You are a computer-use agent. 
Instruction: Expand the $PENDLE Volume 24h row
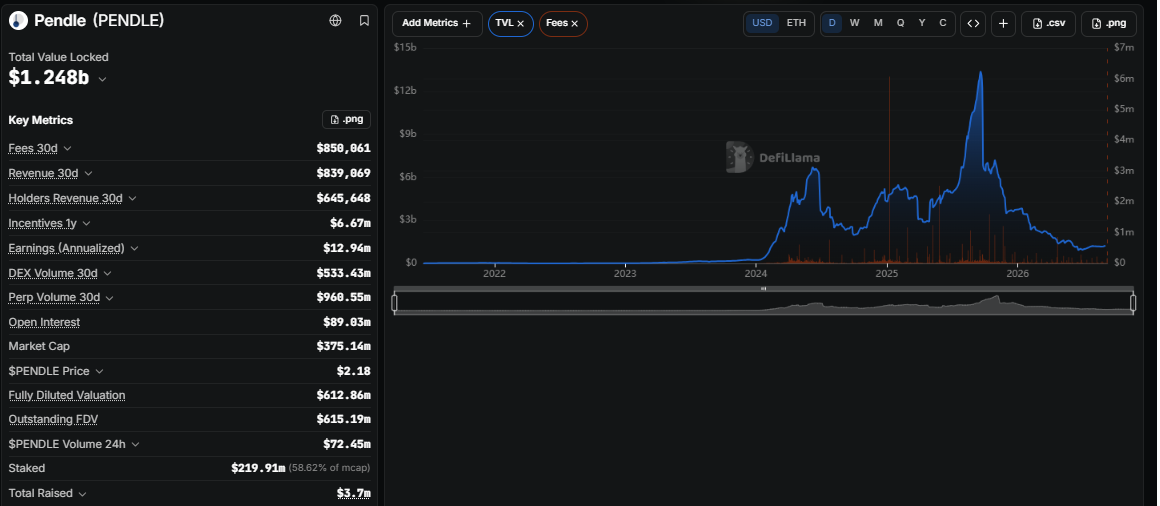135,444
